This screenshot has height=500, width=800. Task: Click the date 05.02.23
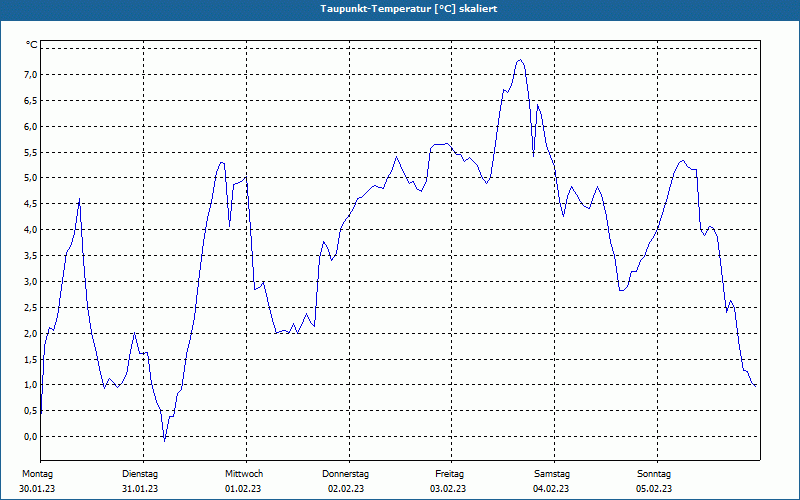click(654, 489)
